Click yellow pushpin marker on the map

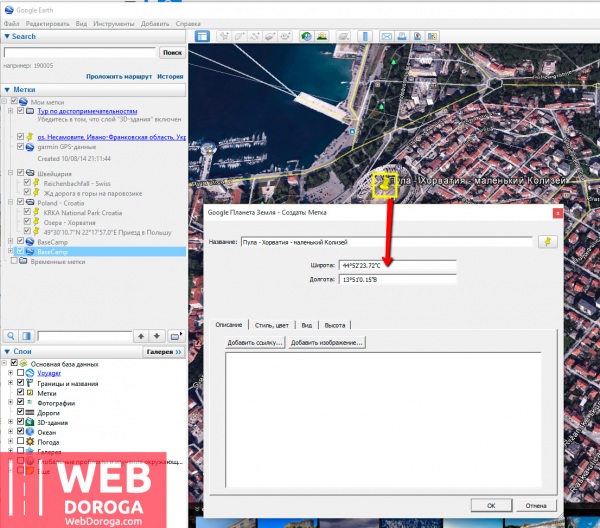[x=384, y=186]
